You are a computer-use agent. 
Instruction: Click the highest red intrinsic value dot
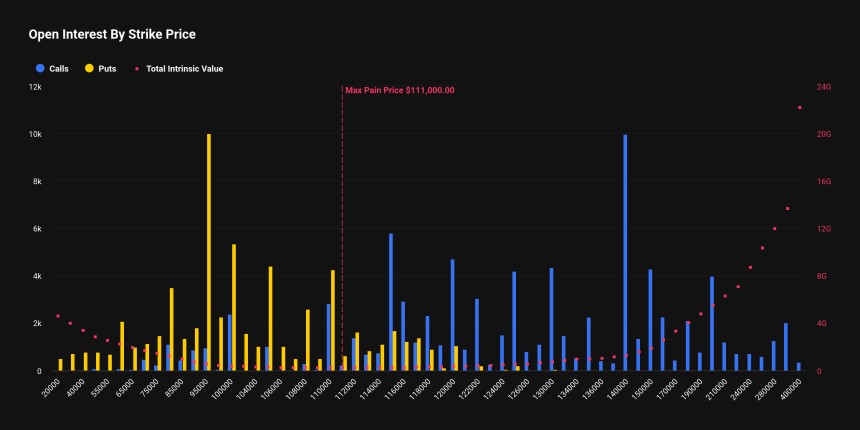point(799,107)
